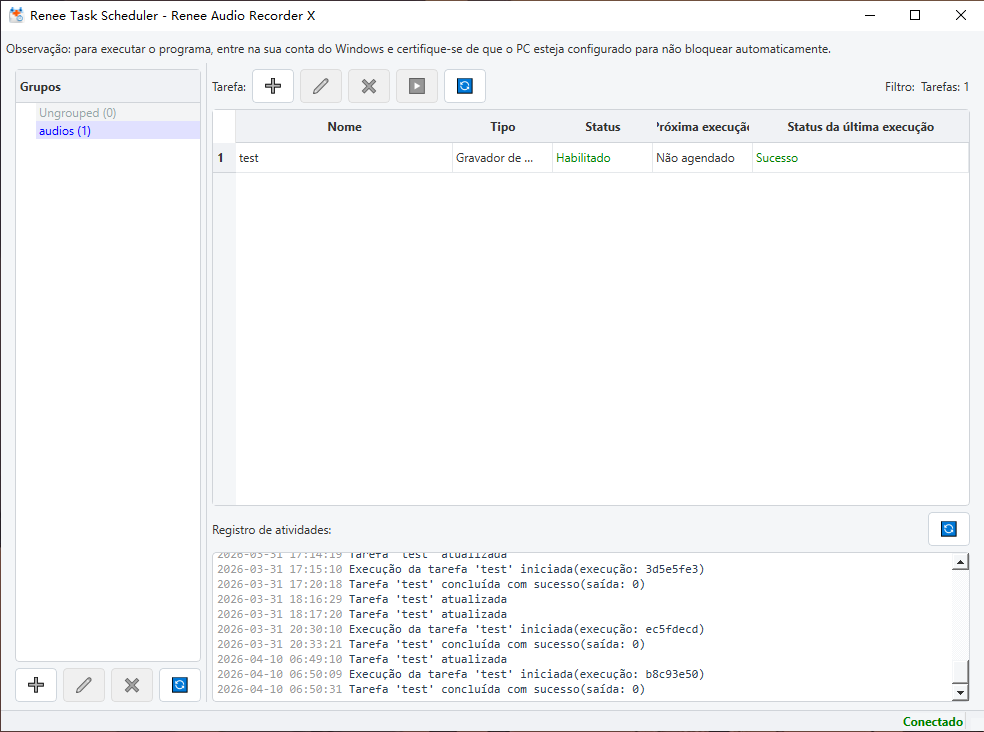Click the log entry with execution ID b8c93e50
Viewport: 984px width, 732px height.
point(461,674)
